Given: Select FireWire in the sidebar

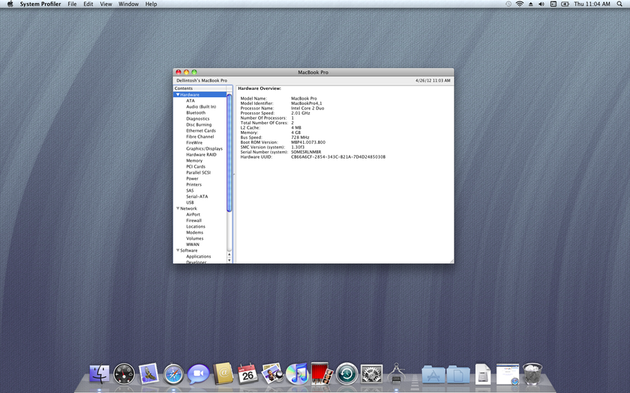Looking at the screenshot, I should coord(194,143).
